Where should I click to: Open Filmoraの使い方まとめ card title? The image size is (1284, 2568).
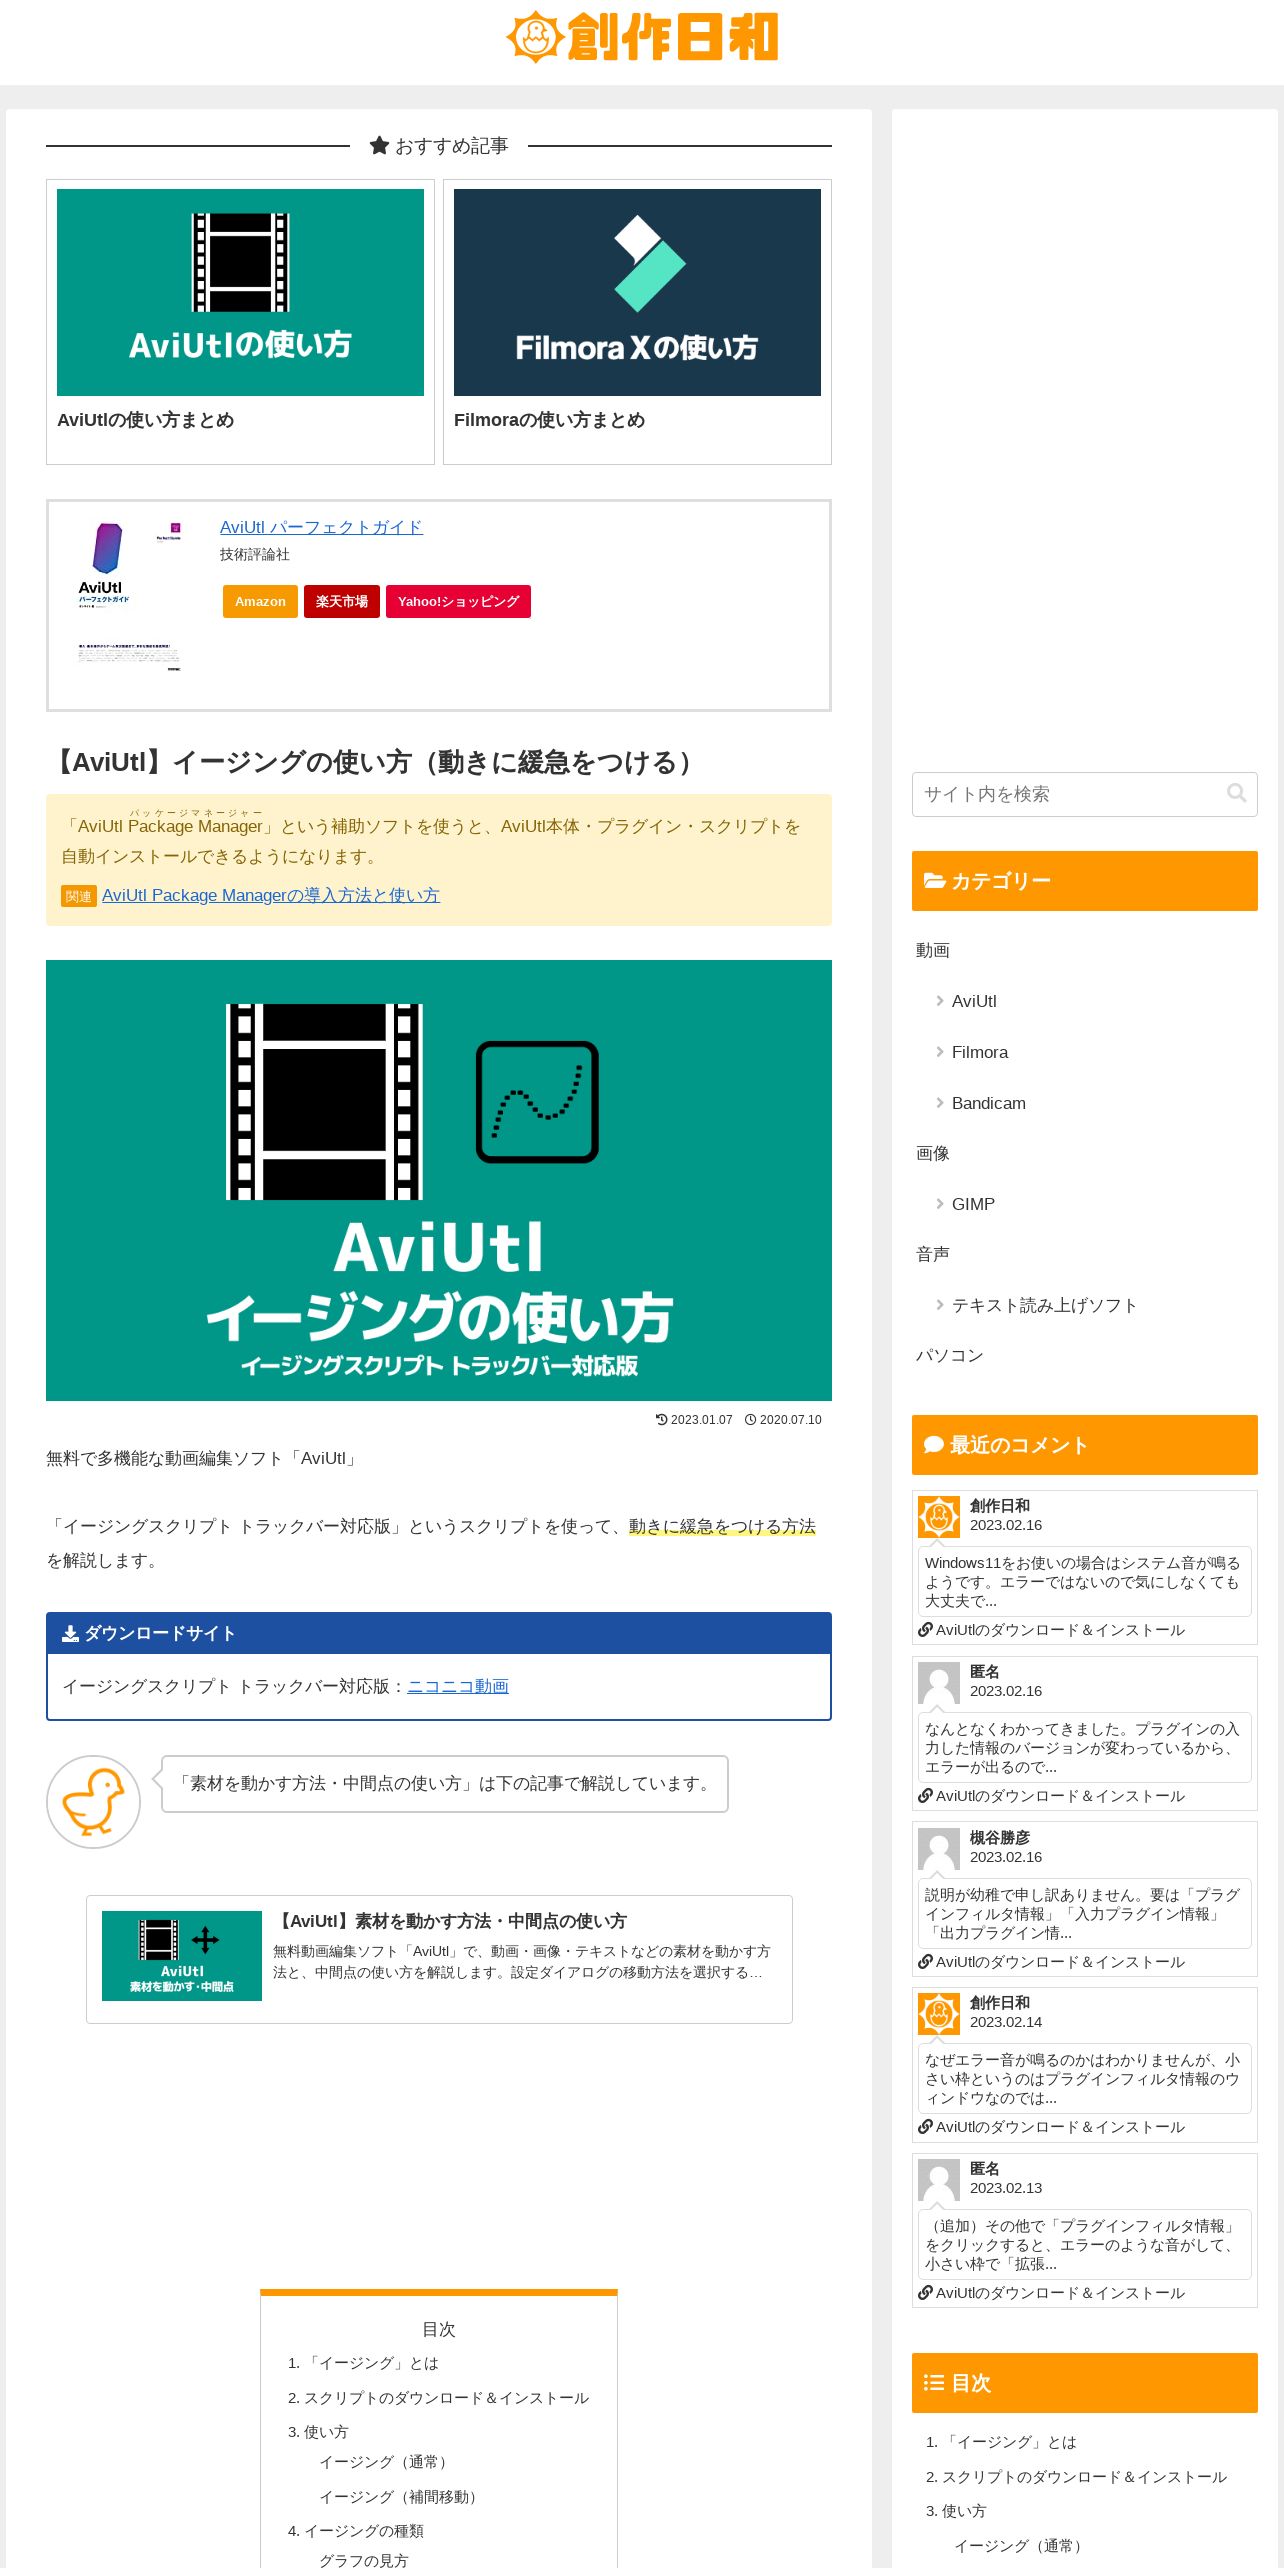pos(549,420)
